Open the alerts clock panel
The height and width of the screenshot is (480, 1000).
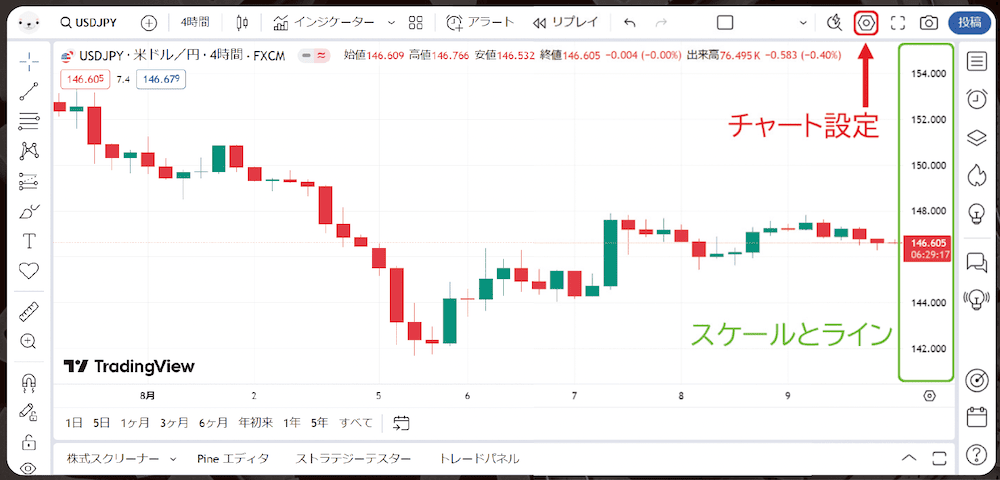[x=976, y=99]
